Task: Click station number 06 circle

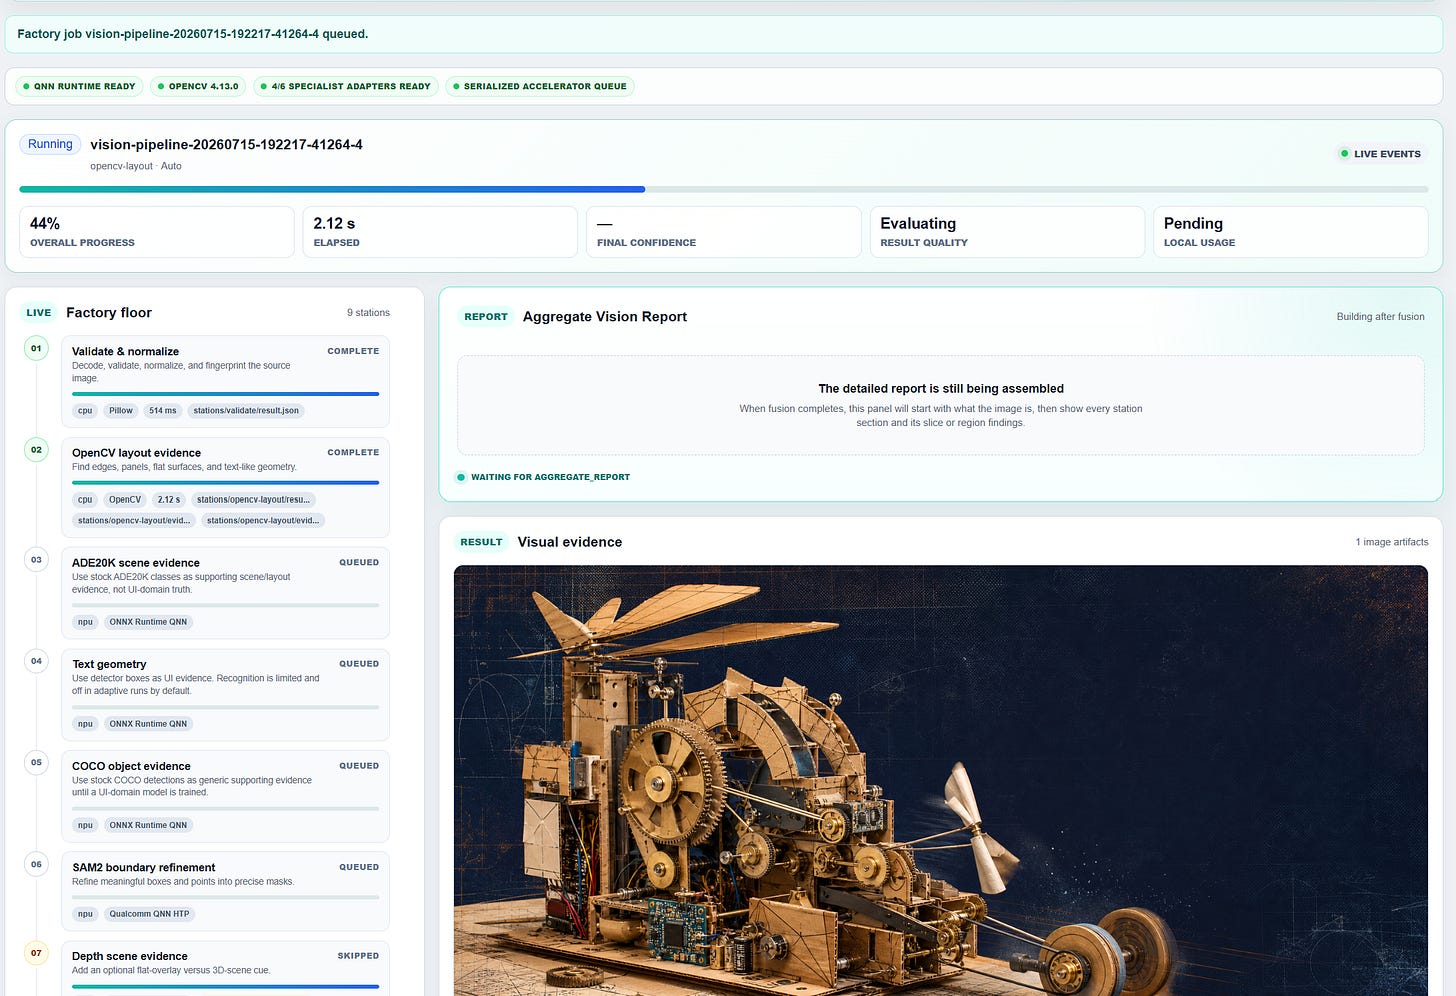Action: [36, 864]
